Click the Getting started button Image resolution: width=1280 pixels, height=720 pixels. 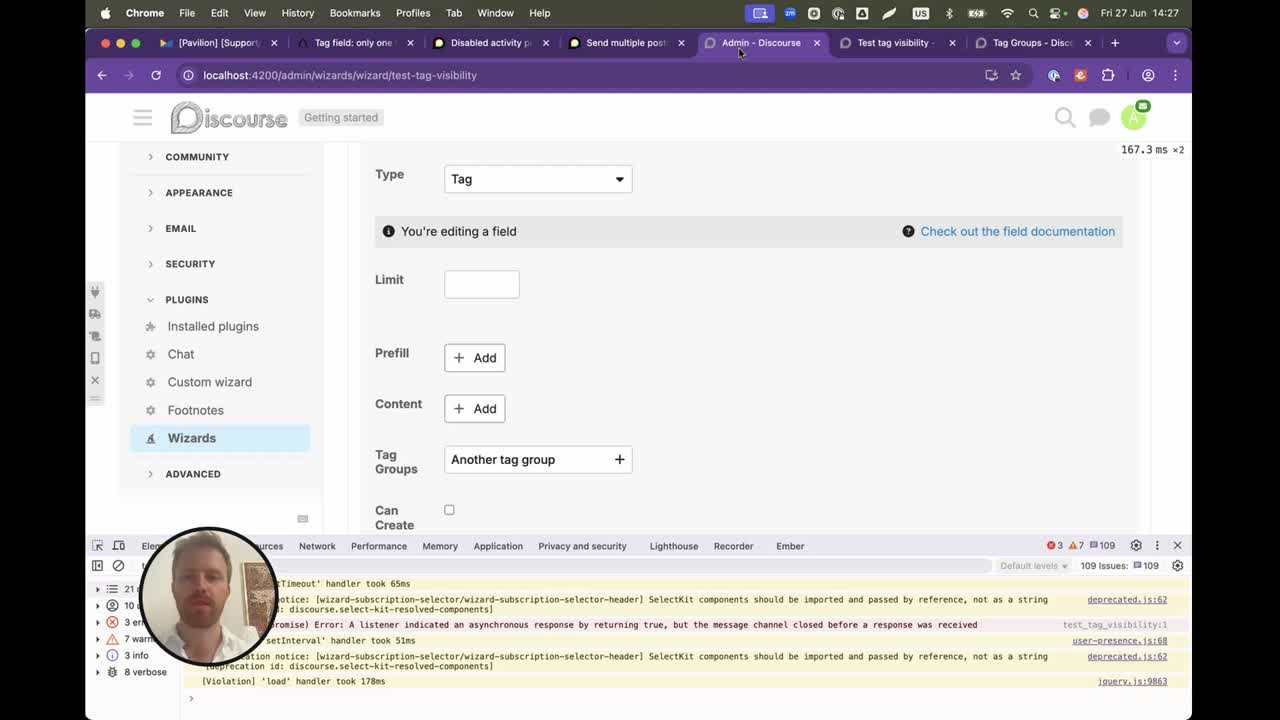point(341,118)
